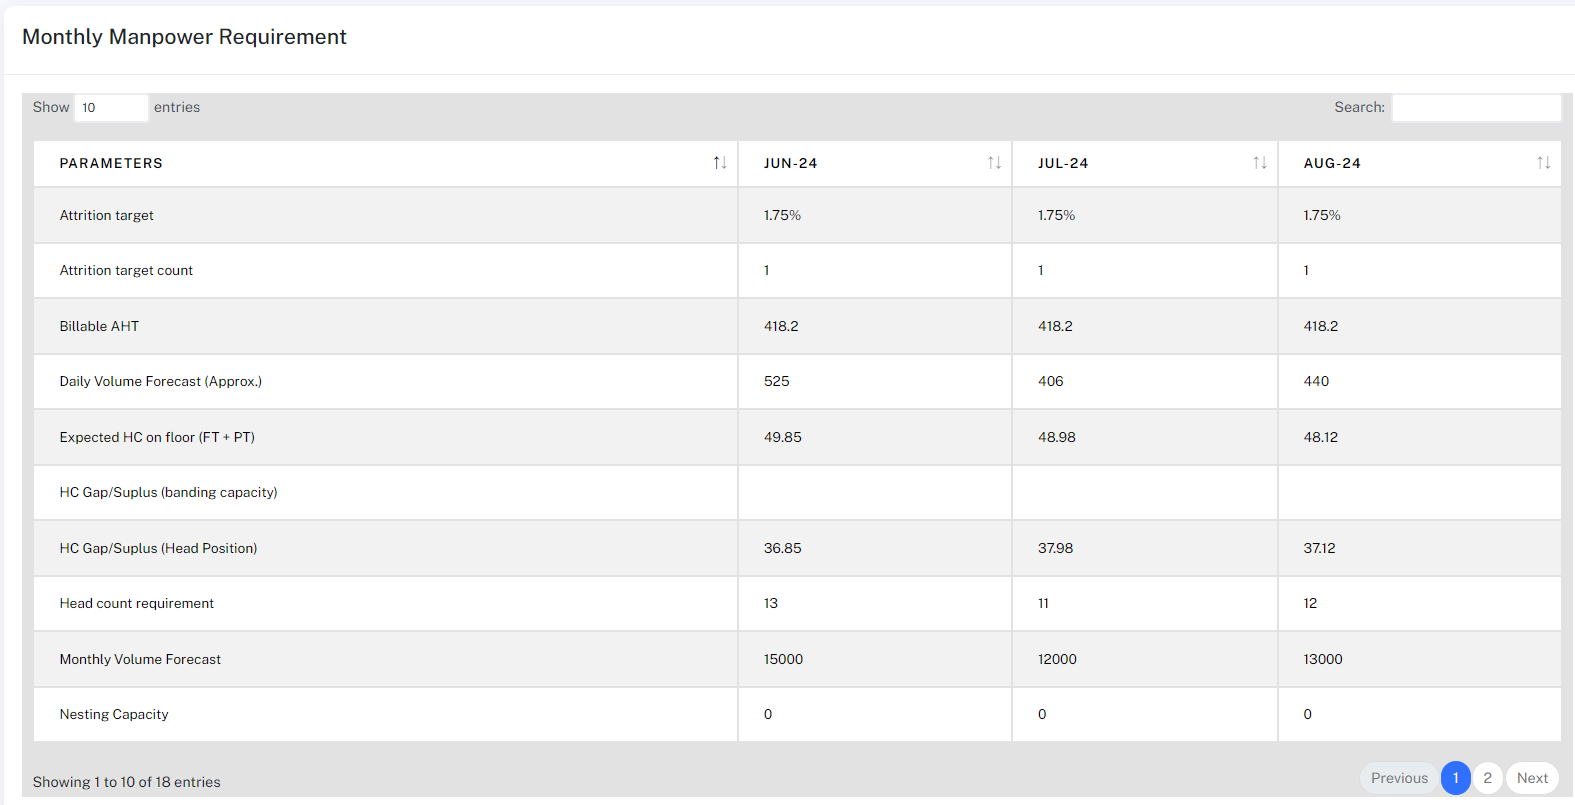Sort table by the PARAMETERS sort icon
The height and width of the screenshot is (805, 1575).
pyautogui.click(x=719, y=163)
